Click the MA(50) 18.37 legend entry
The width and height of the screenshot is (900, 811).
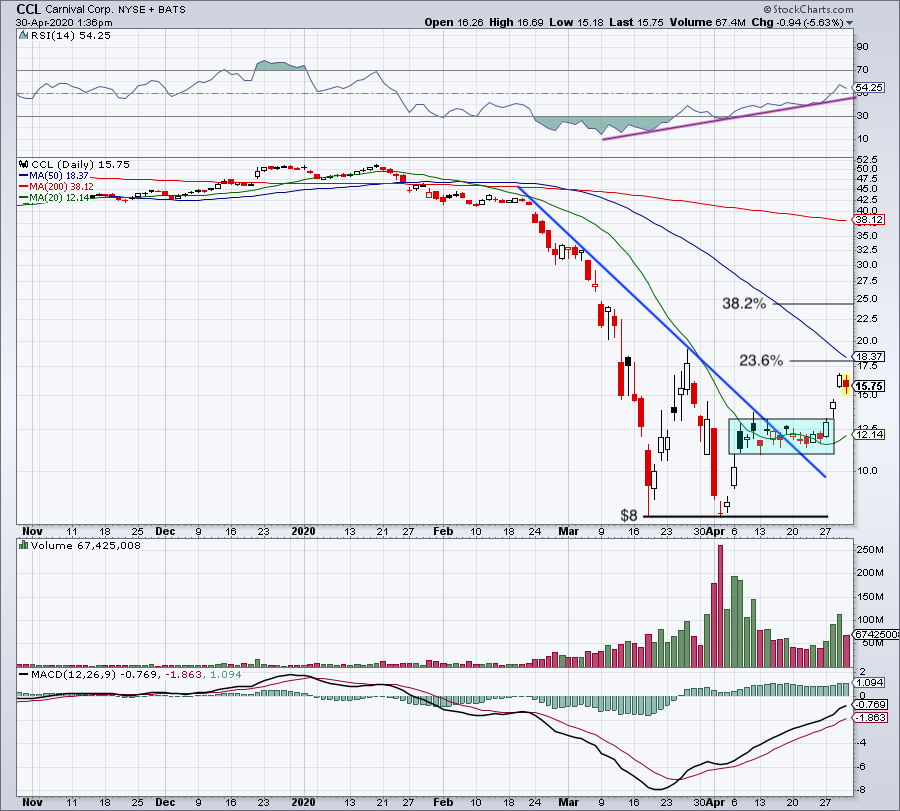coord(54,176)
